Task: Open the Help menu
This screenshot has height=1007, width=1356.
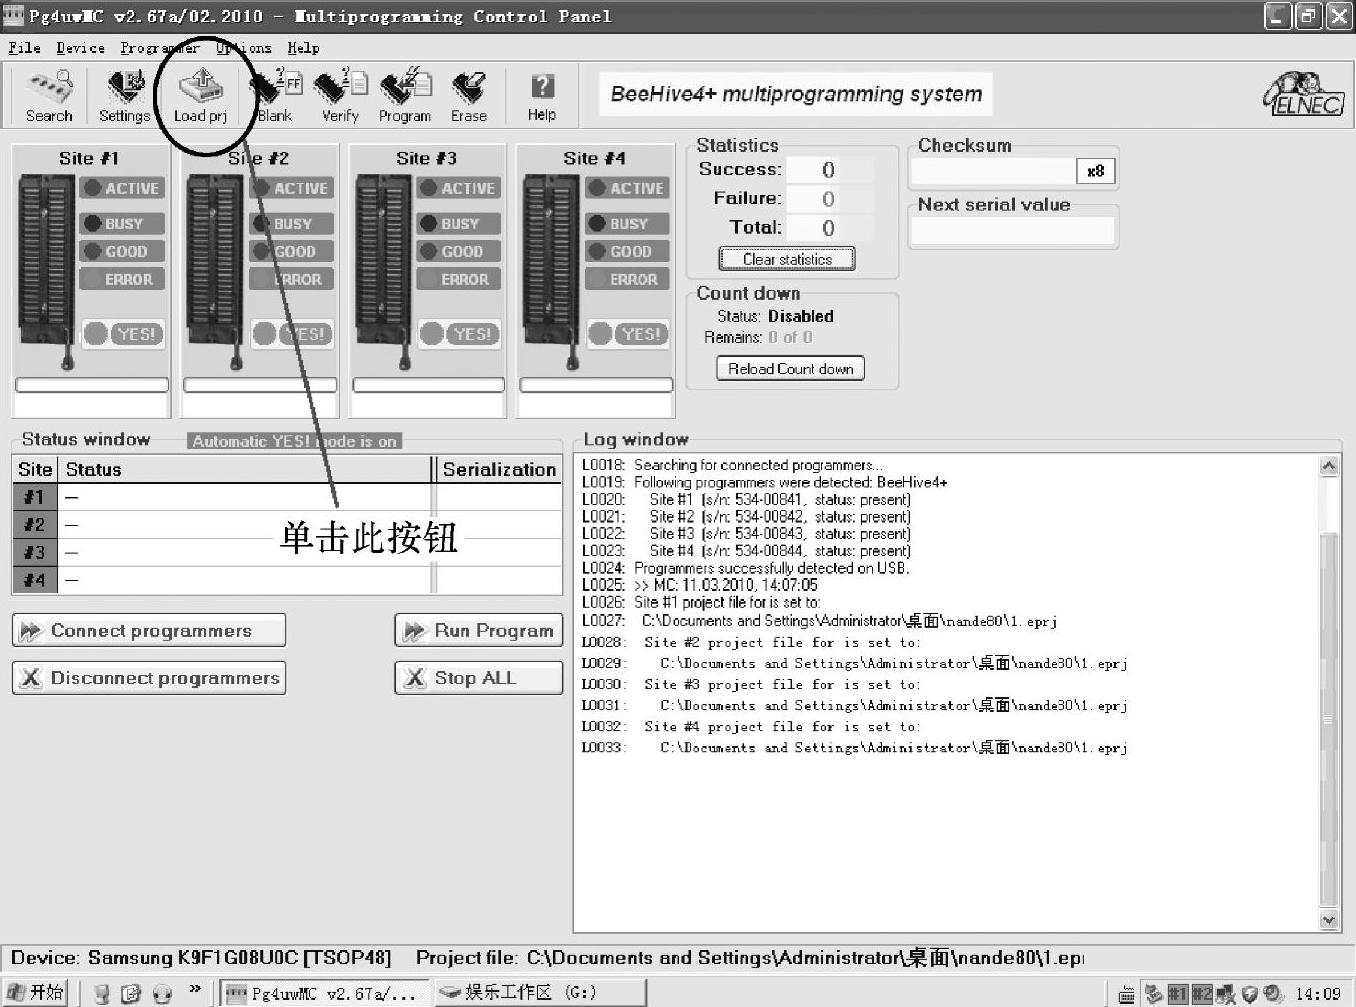Action: [x=303, y=47]
